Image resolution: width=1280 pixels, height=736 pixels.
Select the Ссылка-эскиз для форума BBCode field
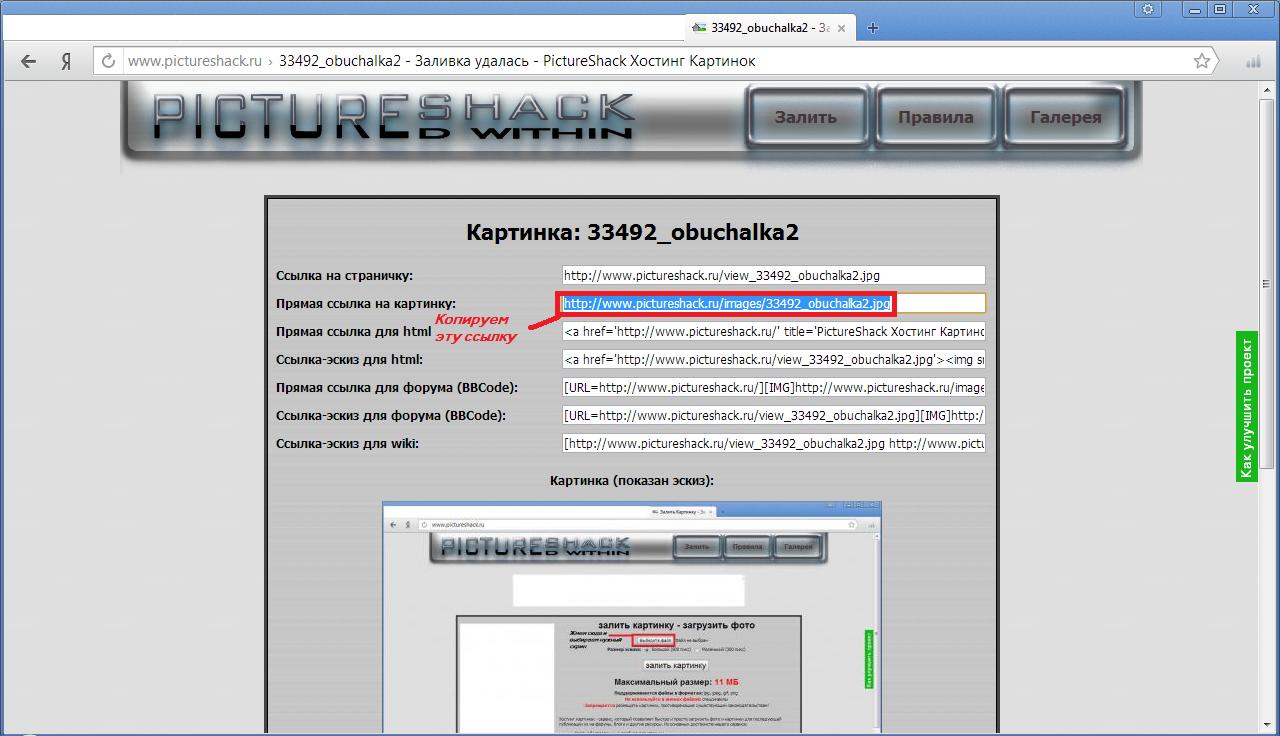click(x=773, y=415)
